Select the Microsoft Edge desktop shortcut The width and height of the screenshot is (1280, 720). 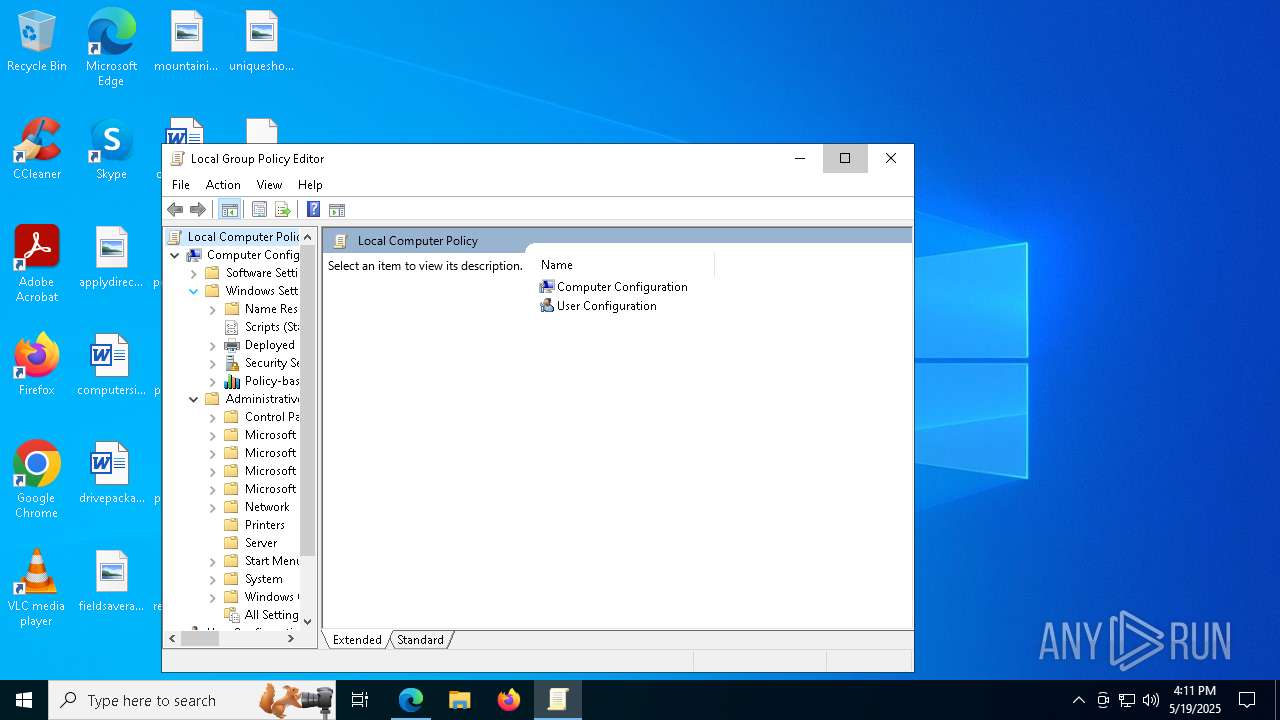pos(111,47)
